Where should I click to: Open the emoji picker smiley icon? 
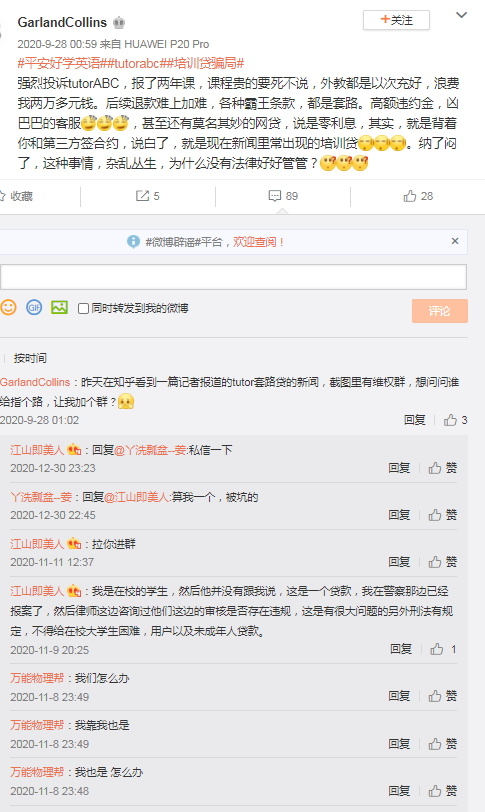(8, 308)
